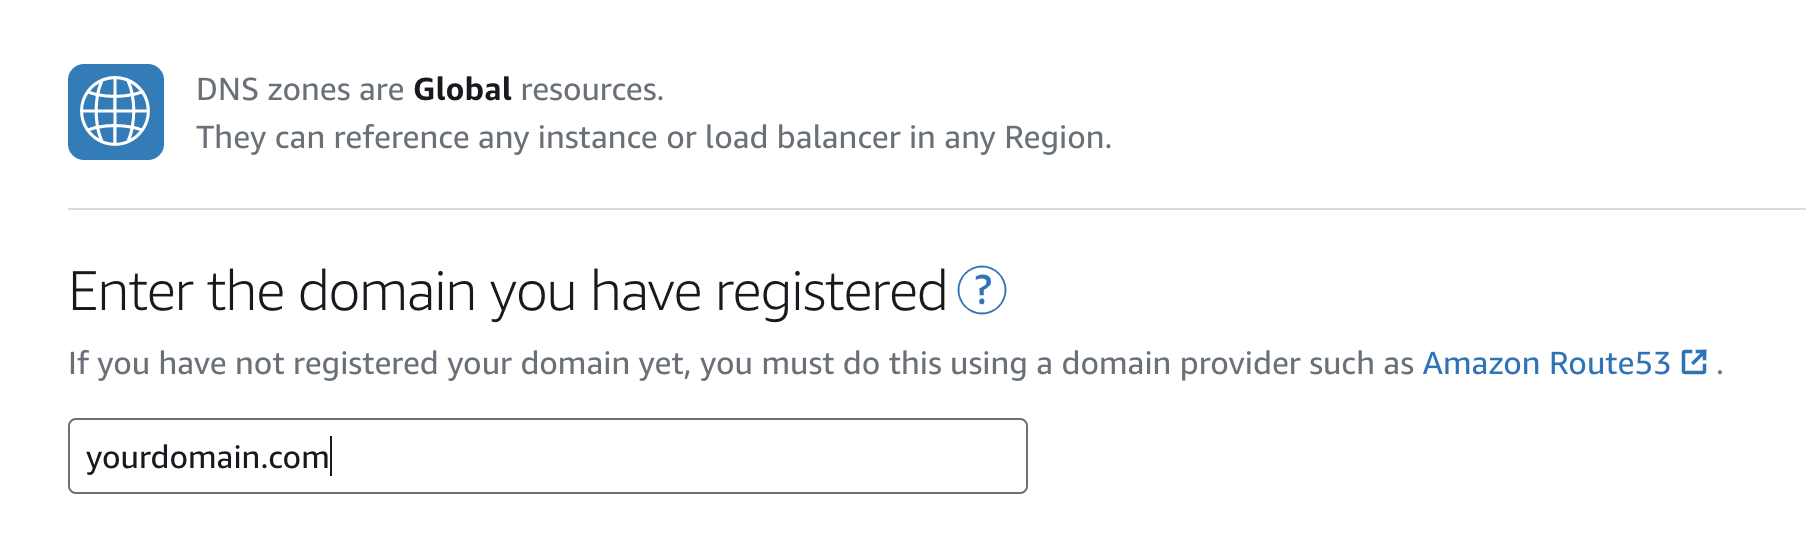
Task: Click the word "Region" in the note
Action: point(1055,137)
